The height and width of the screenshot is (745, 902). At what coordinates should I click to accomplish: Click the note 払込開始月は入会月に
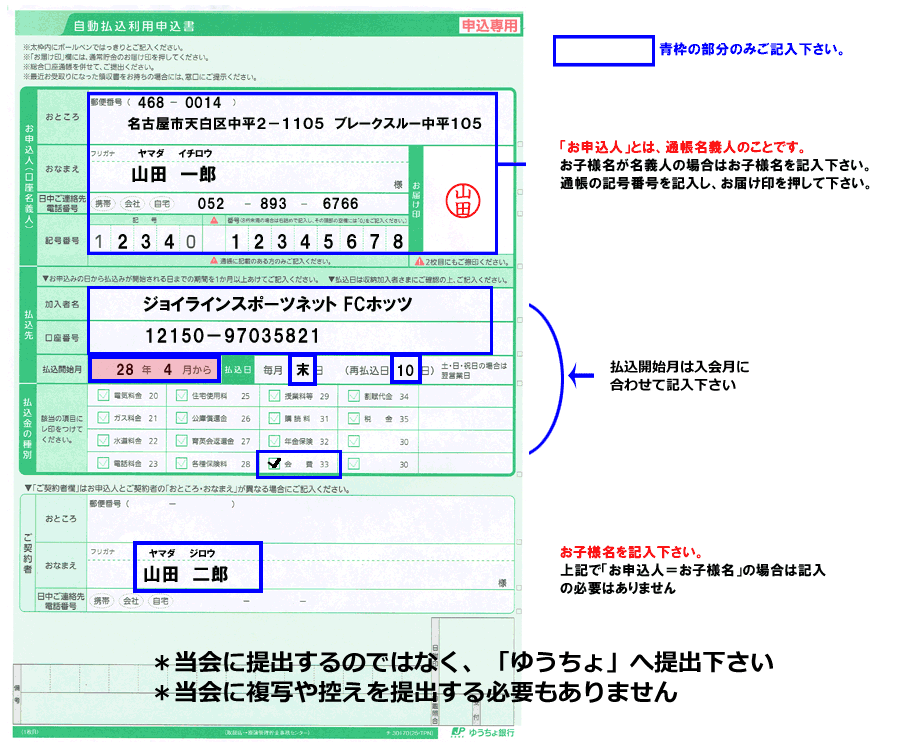click(680, 366)
